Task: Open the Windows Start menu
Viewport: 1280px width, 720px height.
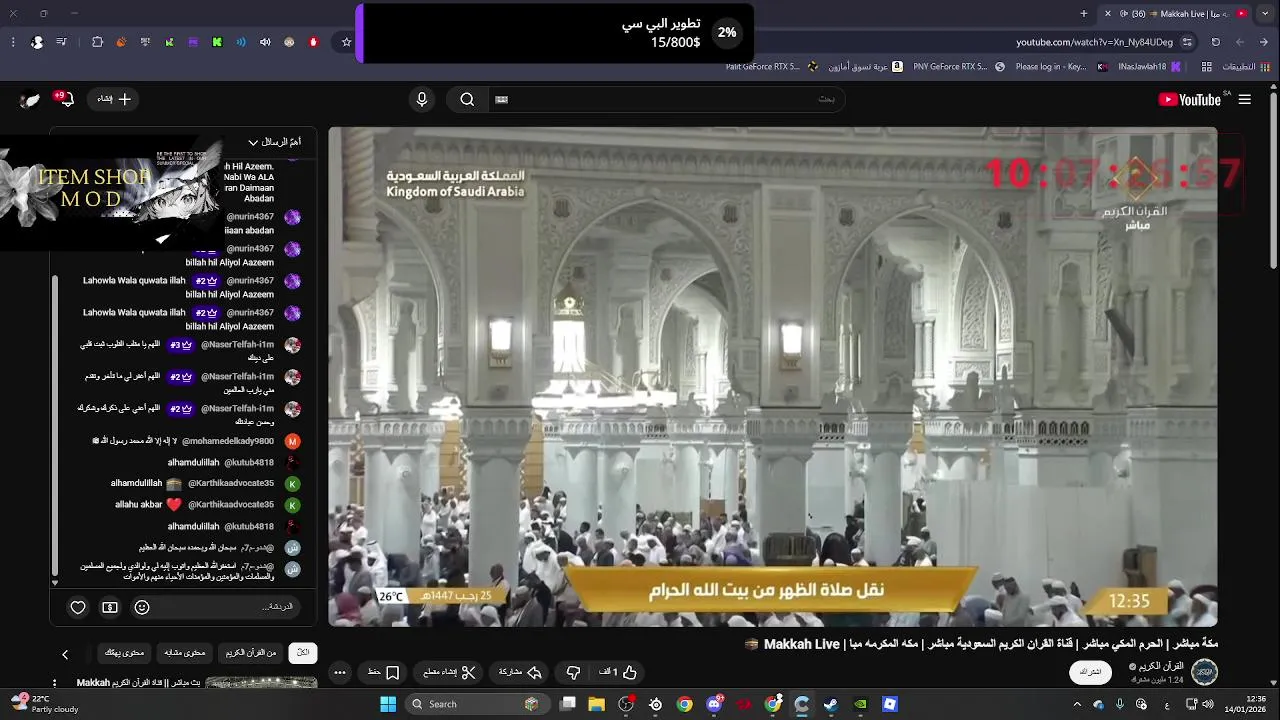Action: pyautogui.click(x=388, y=704)
